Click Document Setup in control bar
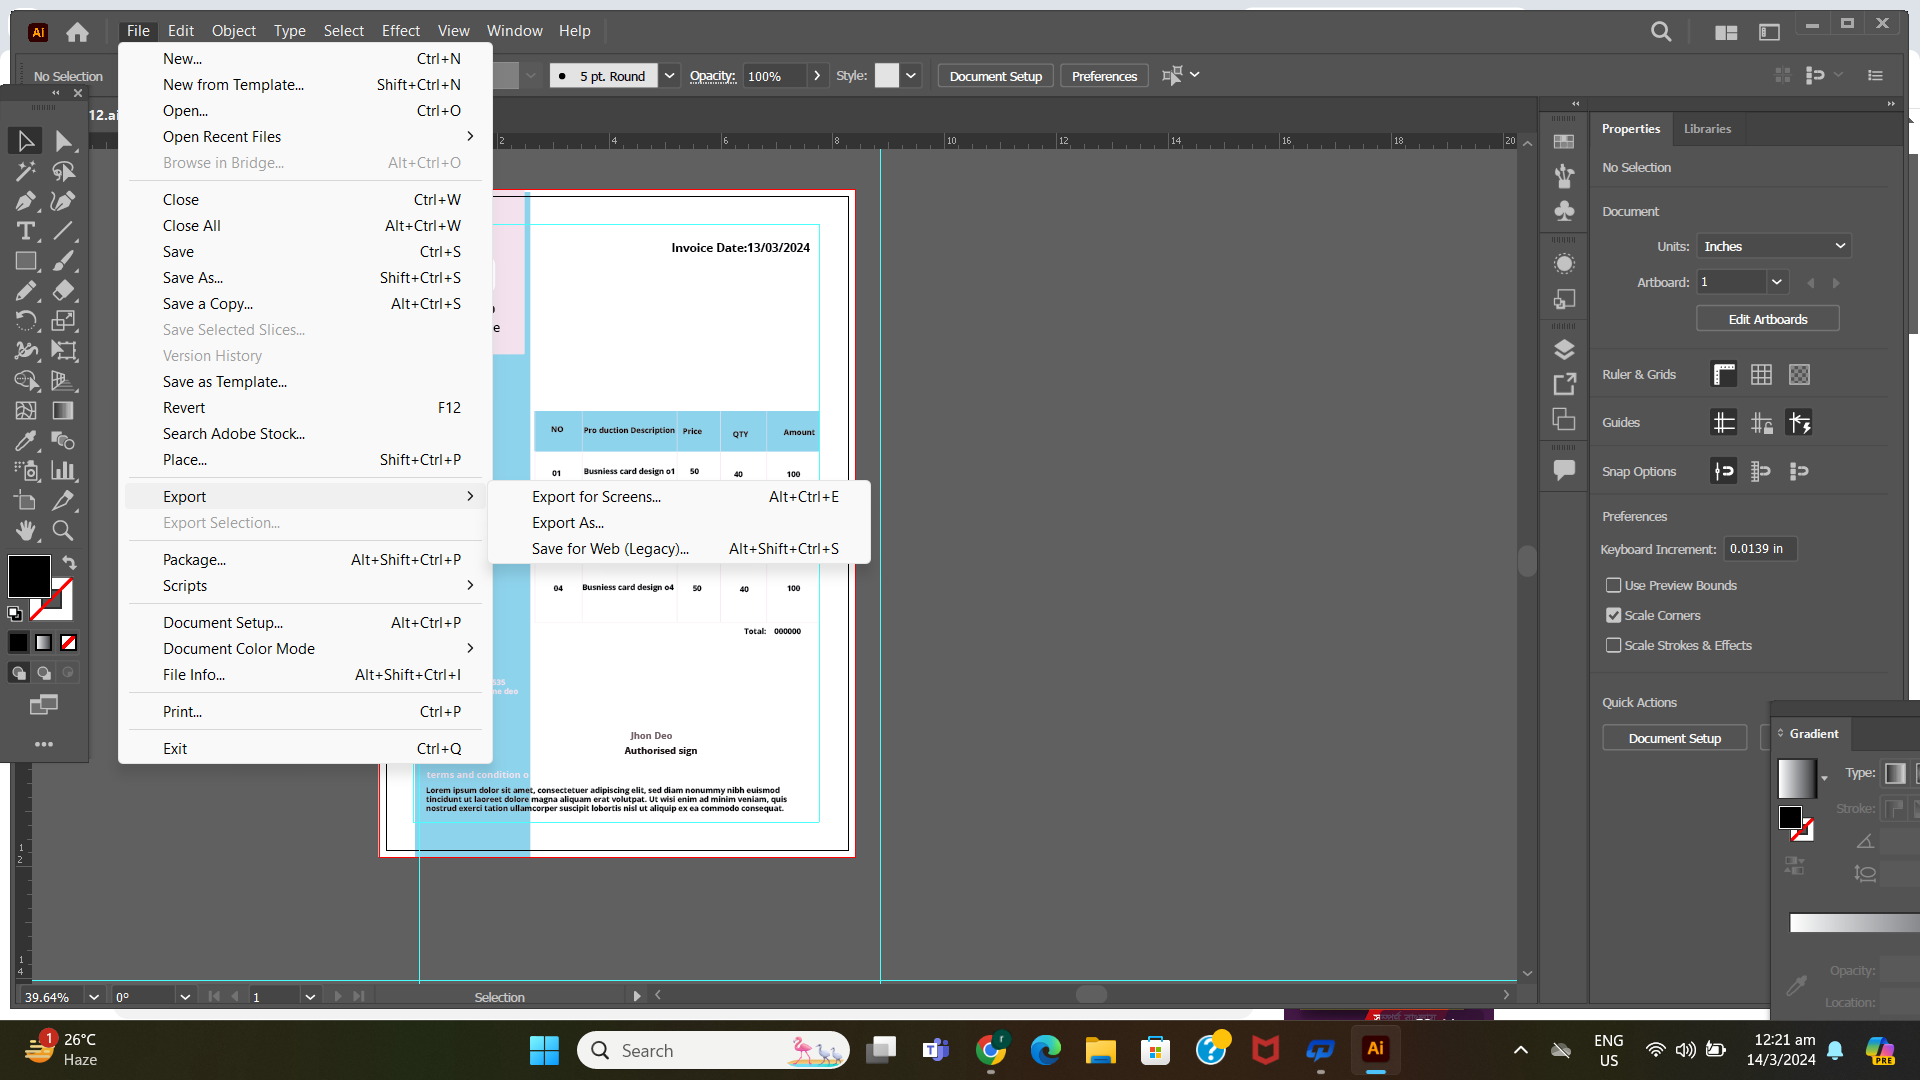Screen dimensions: 1920x1080 coord(995,76)
